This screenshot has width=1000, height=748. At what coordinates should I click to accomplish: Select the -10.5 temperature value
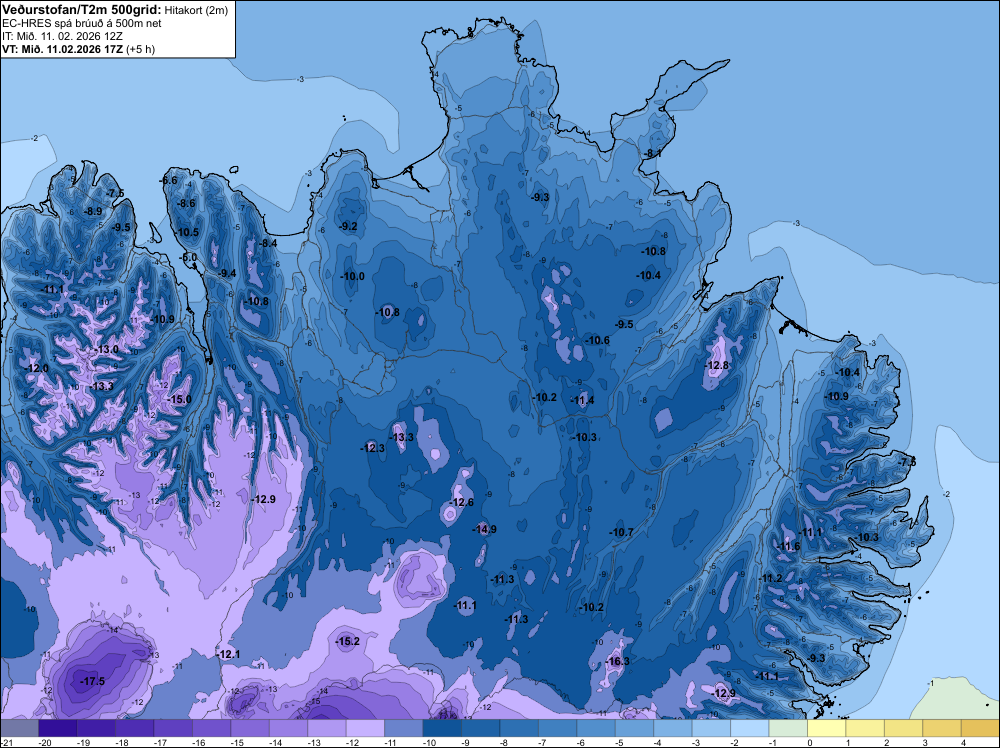pyautogui.click(x=187, y=232)
